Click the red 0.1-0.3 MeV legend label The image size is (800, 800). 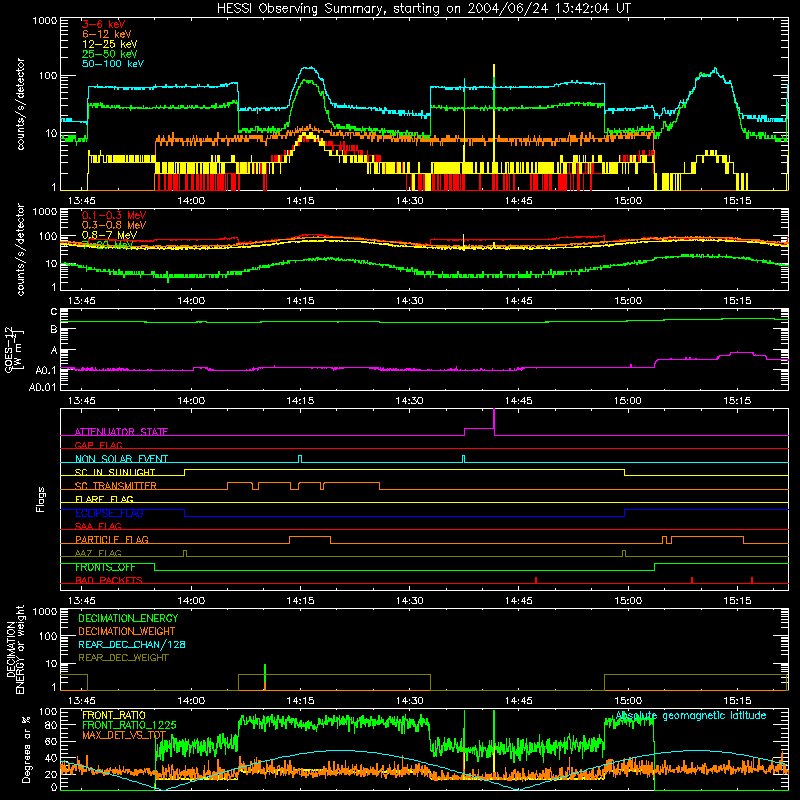coord(114,215)
